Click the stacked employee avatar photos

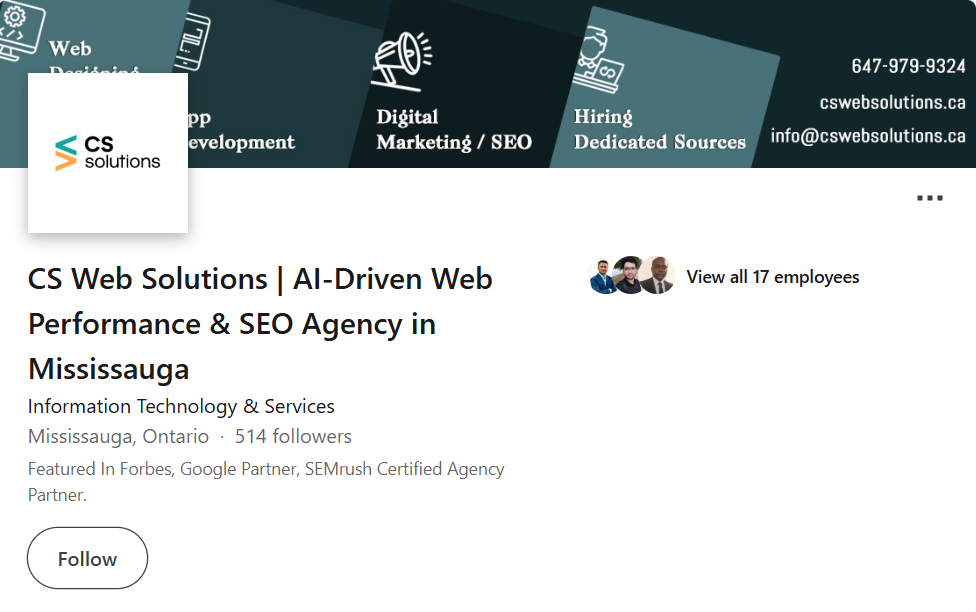pyautogui.click(x=631, y=275)
